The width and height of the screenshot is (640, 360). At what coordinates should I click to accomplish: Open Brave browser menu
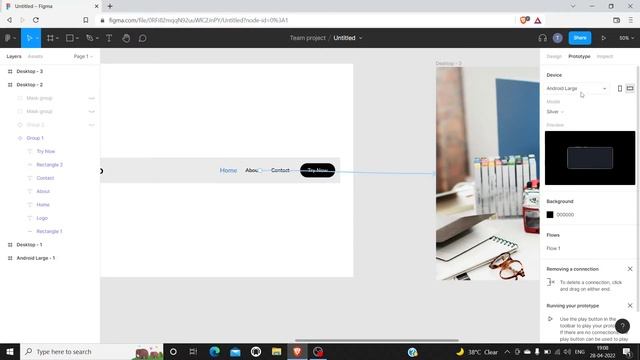[x=631, y=20]
